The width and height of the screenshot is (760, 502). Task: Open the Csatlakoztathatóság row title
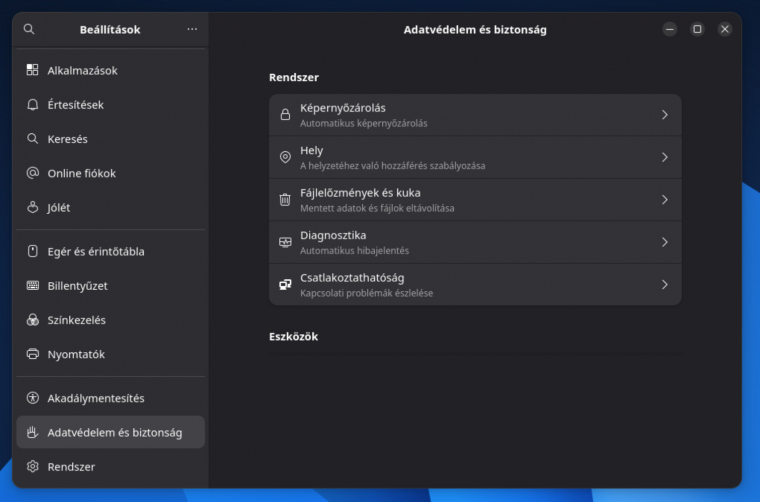point(352,278)
